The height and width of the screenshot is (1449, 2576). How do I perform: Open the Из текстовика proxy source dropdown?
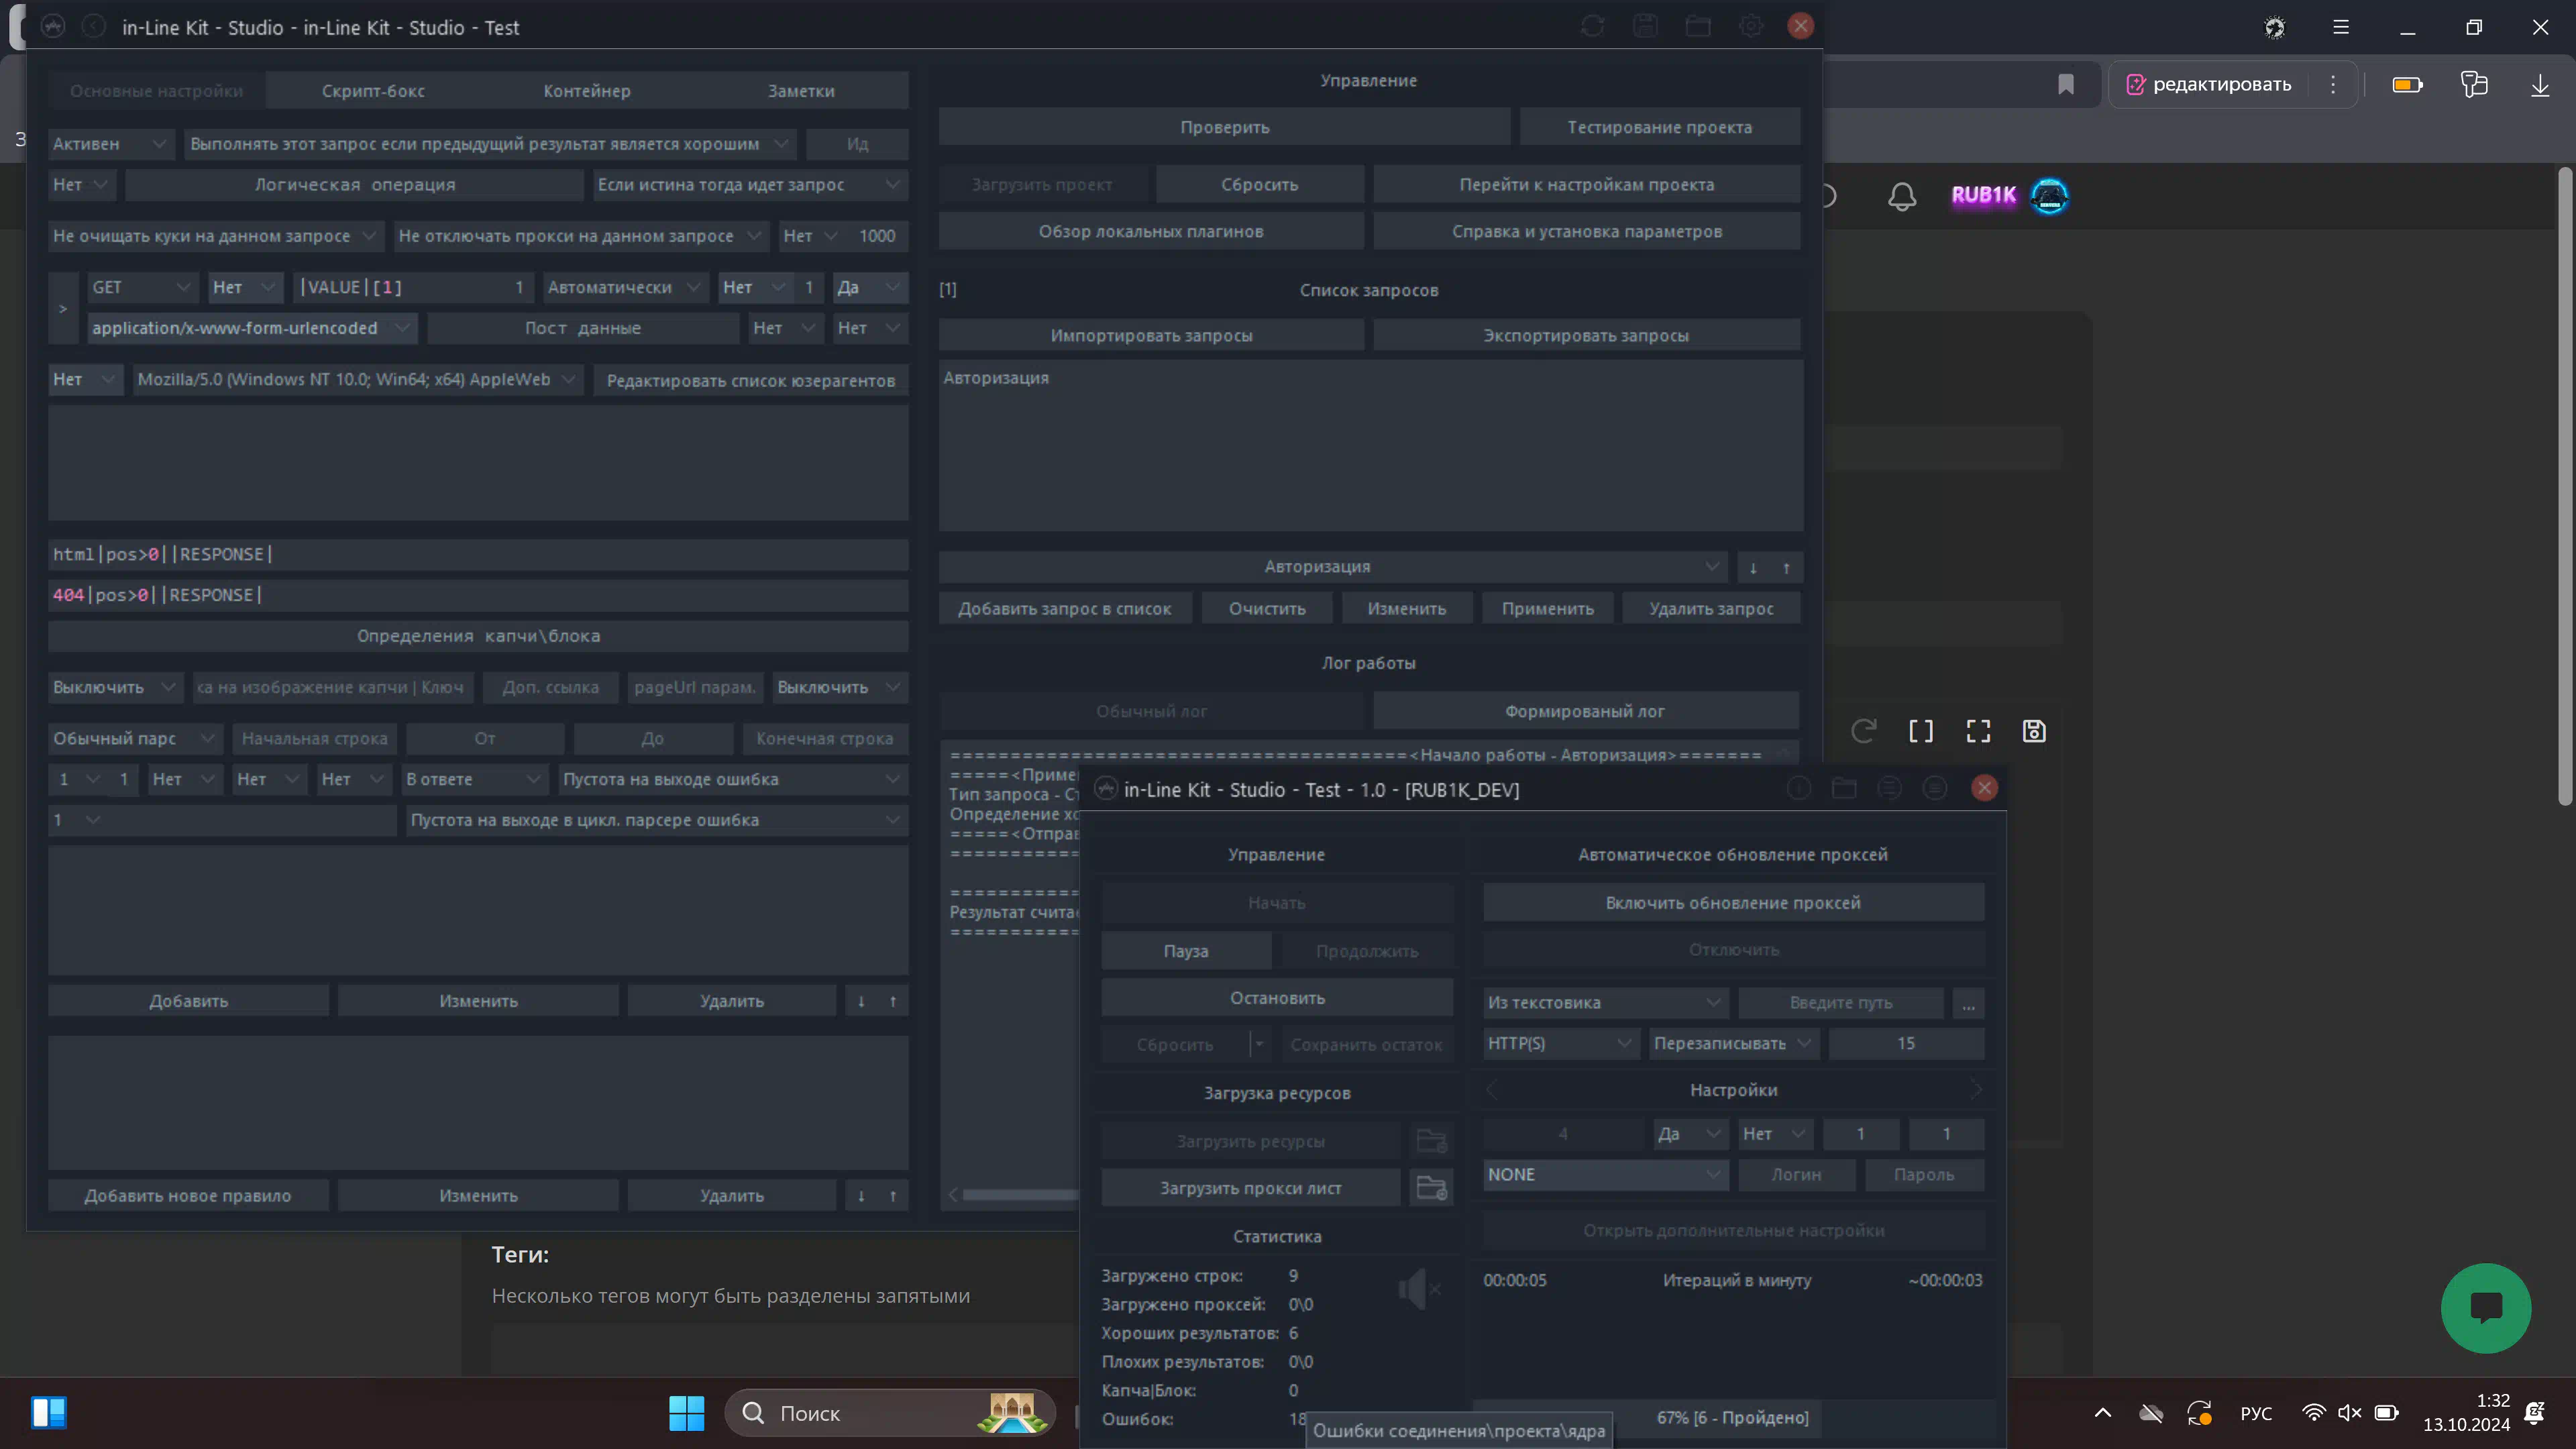1605,1002
